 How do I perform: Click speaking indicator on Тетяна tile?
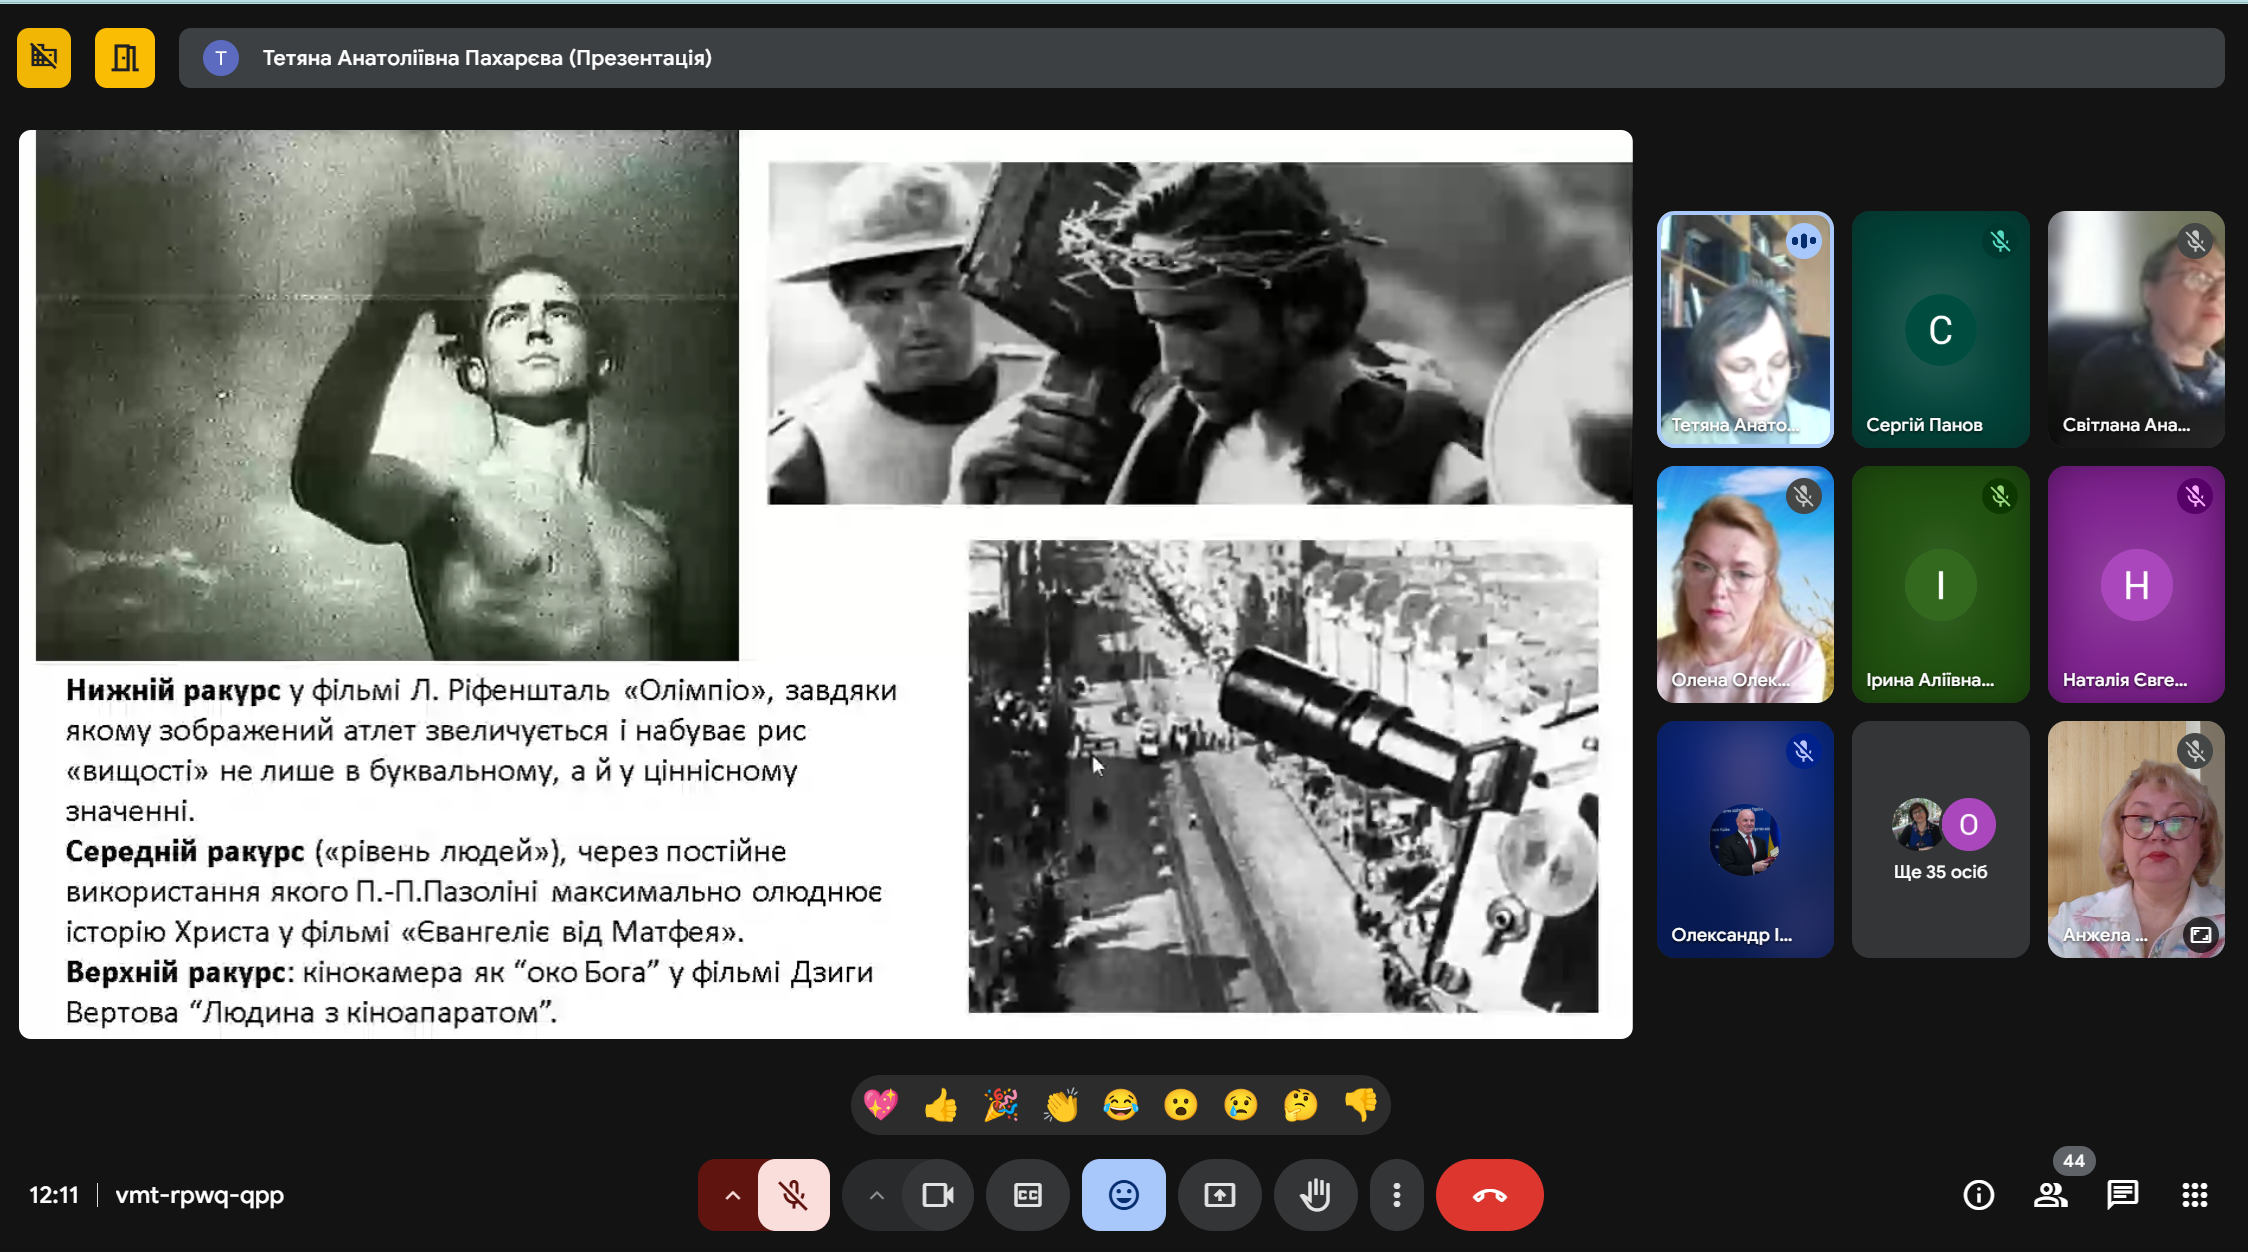(1804, 241)
